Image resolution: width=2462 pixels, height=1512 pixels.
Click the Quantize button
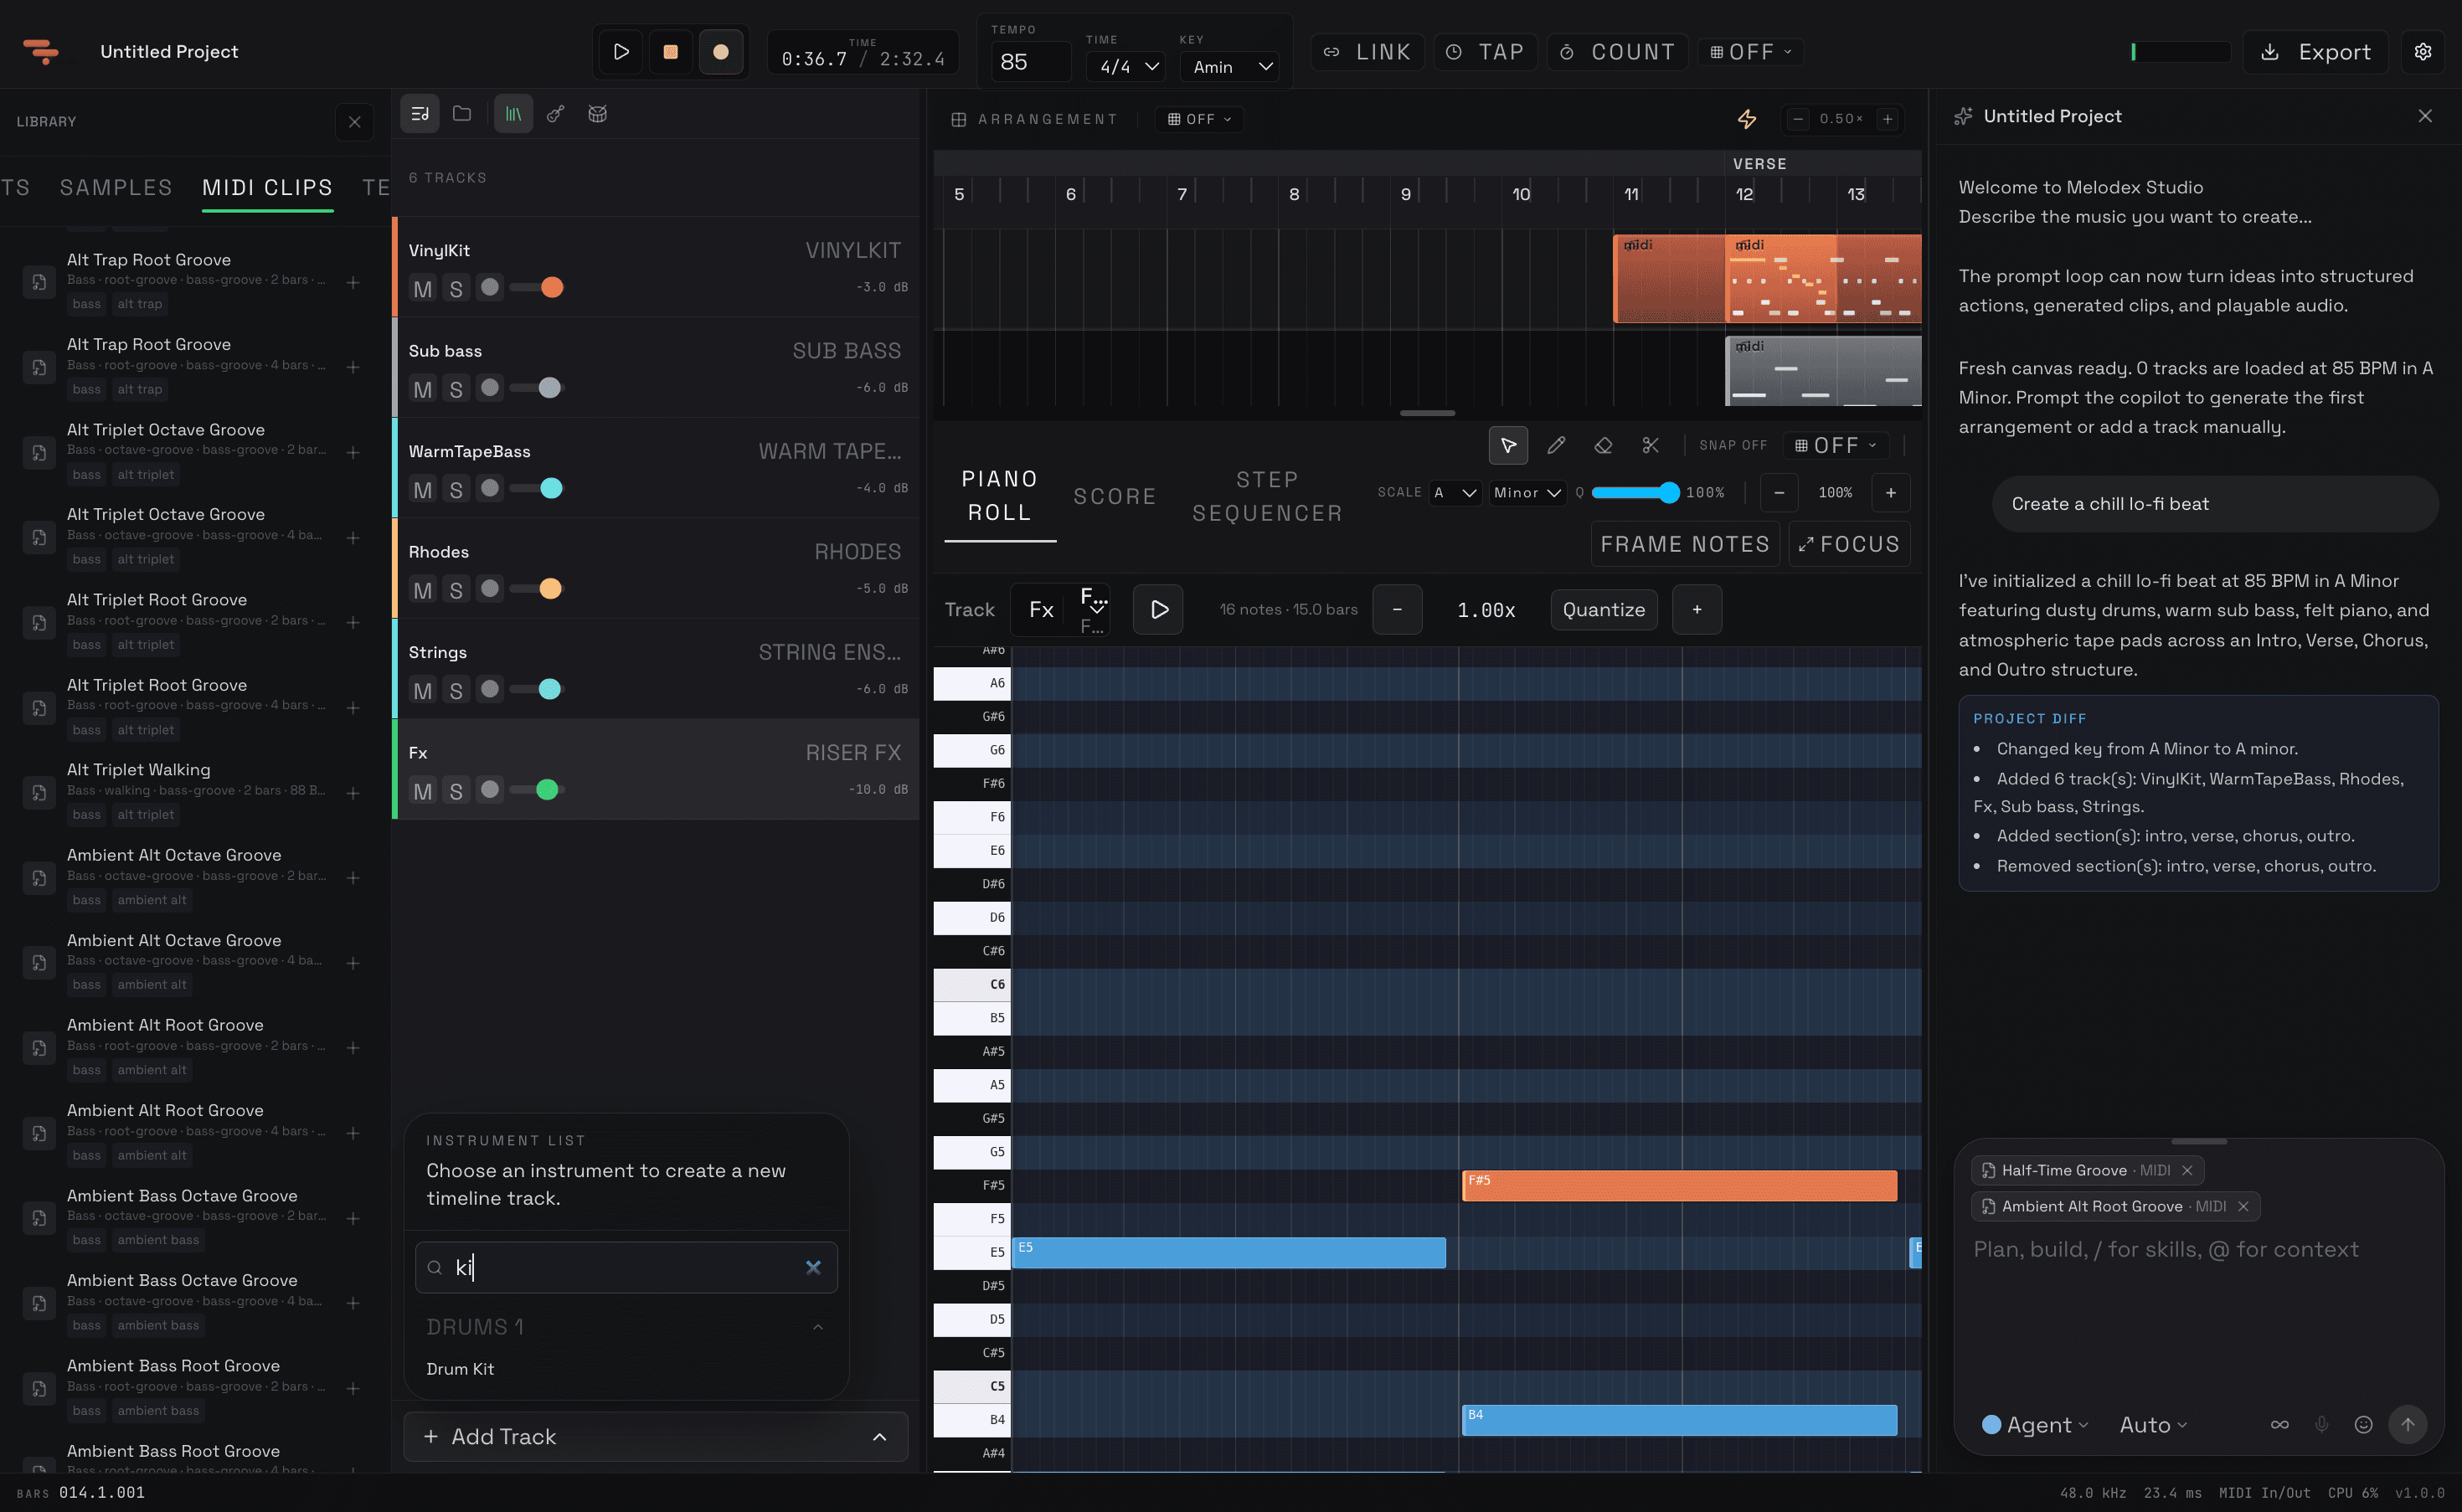[1603, 609]
